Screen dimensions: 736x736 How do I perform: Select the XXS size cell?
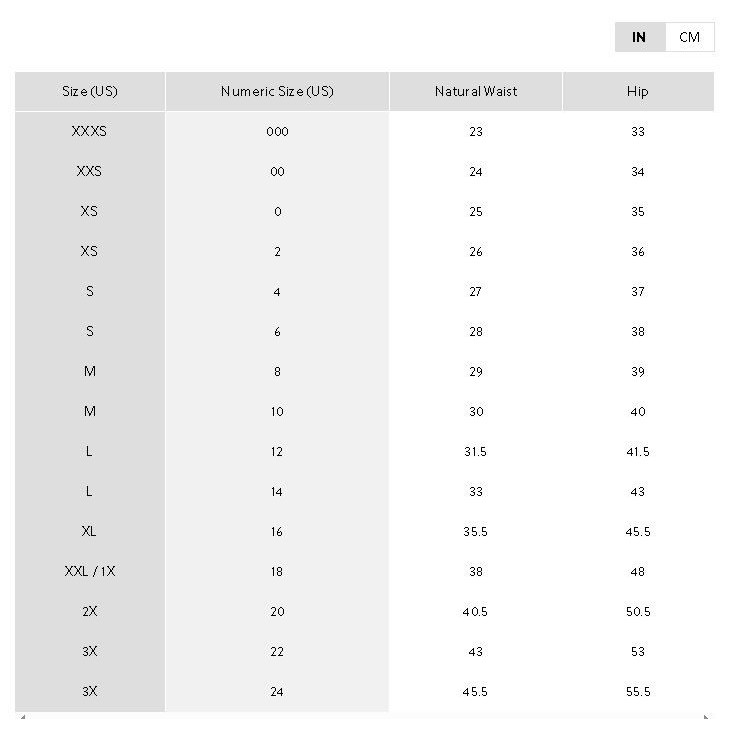coord(90,171)
